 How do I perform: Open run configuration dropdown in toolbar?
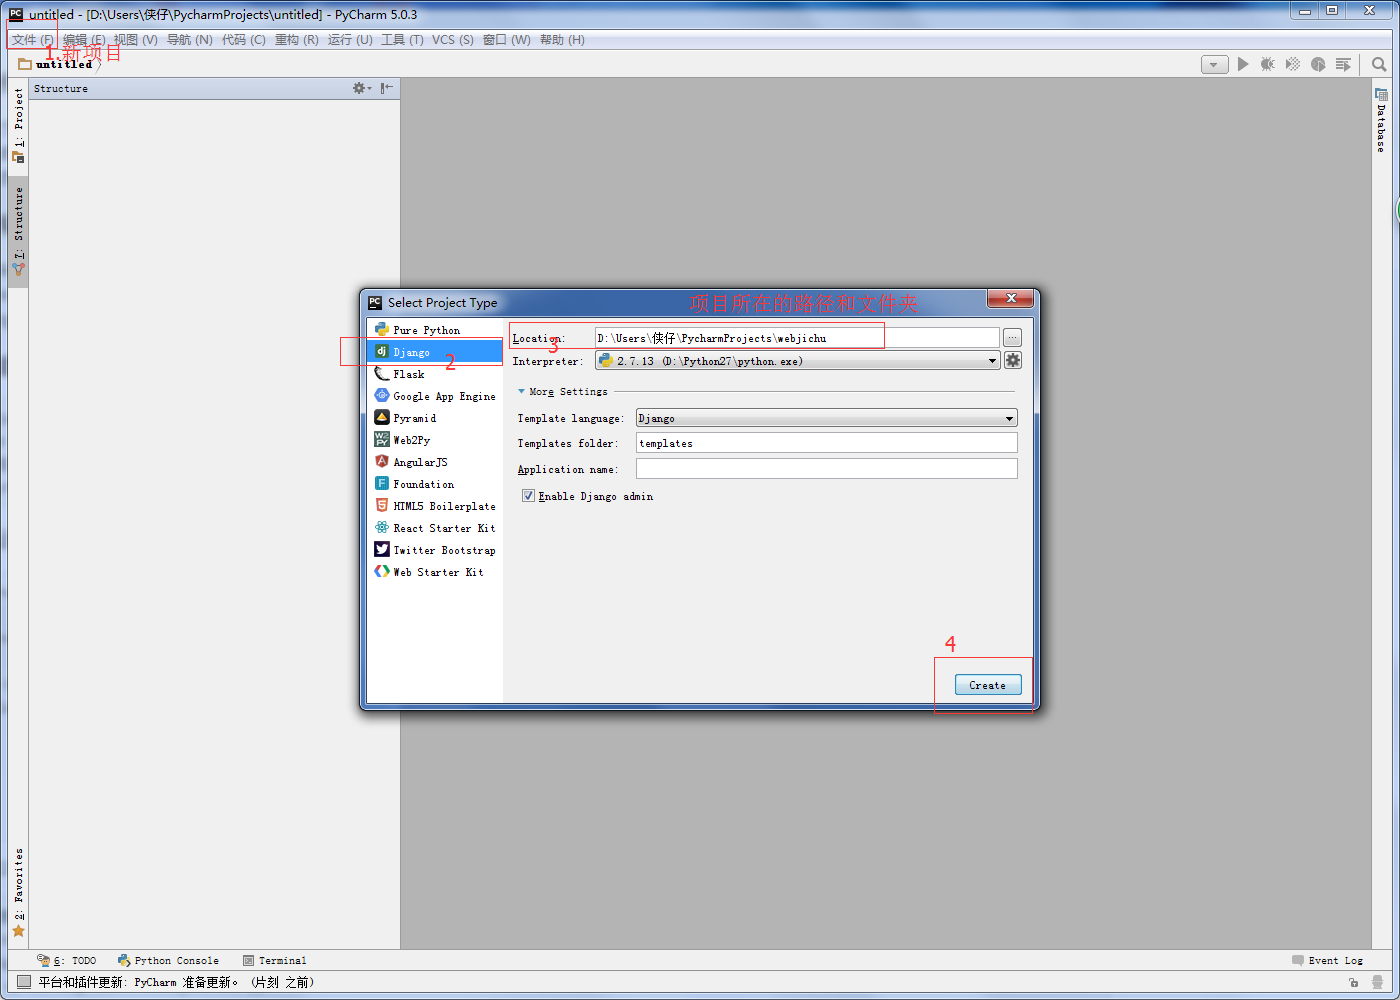[1214, 64]
